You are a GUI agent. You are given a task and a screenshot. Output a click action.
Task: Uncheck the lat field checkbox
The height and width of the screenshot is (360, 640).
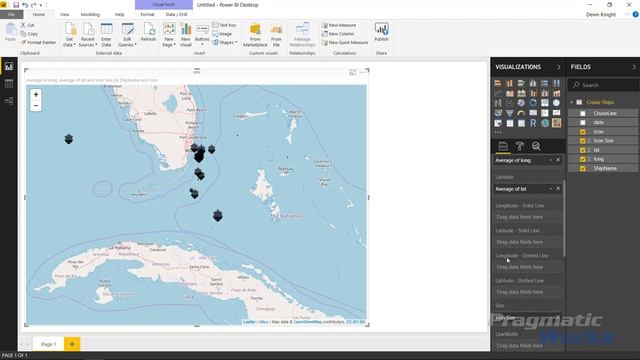(583, 150)
